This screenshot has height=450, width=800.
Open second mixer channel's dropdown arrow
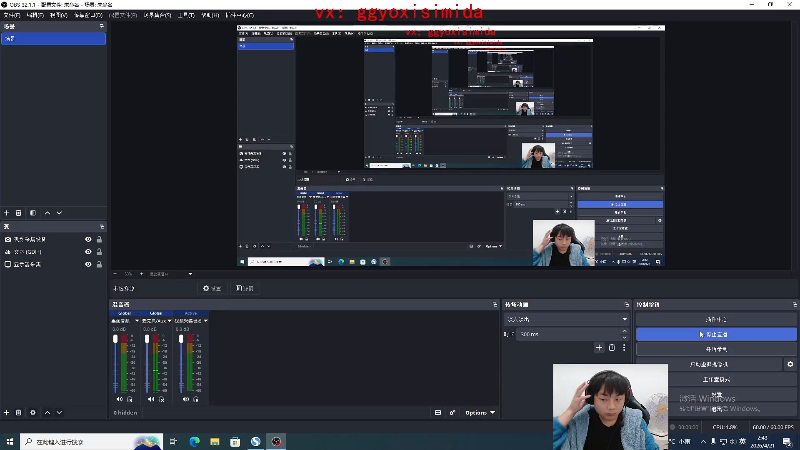click(169, 321)
